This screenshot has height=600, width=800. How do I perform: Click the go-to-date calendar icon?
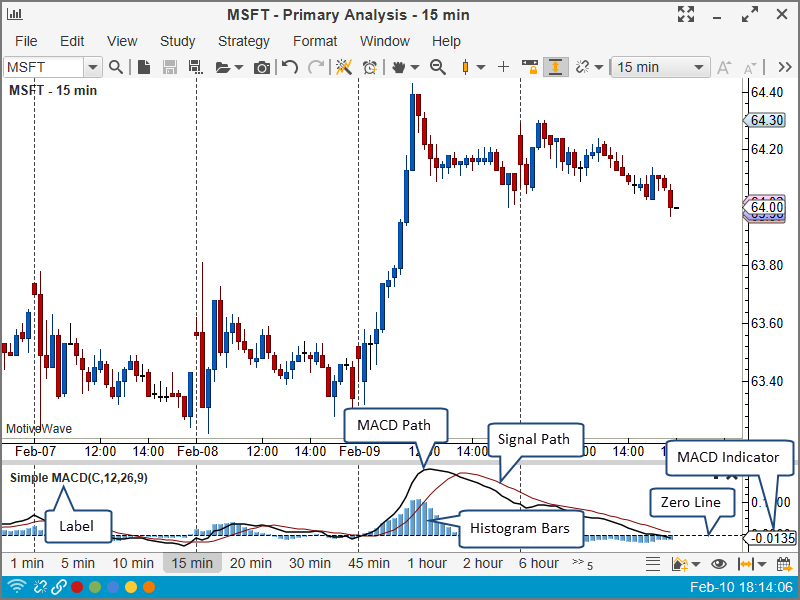[x=784, y=564]
